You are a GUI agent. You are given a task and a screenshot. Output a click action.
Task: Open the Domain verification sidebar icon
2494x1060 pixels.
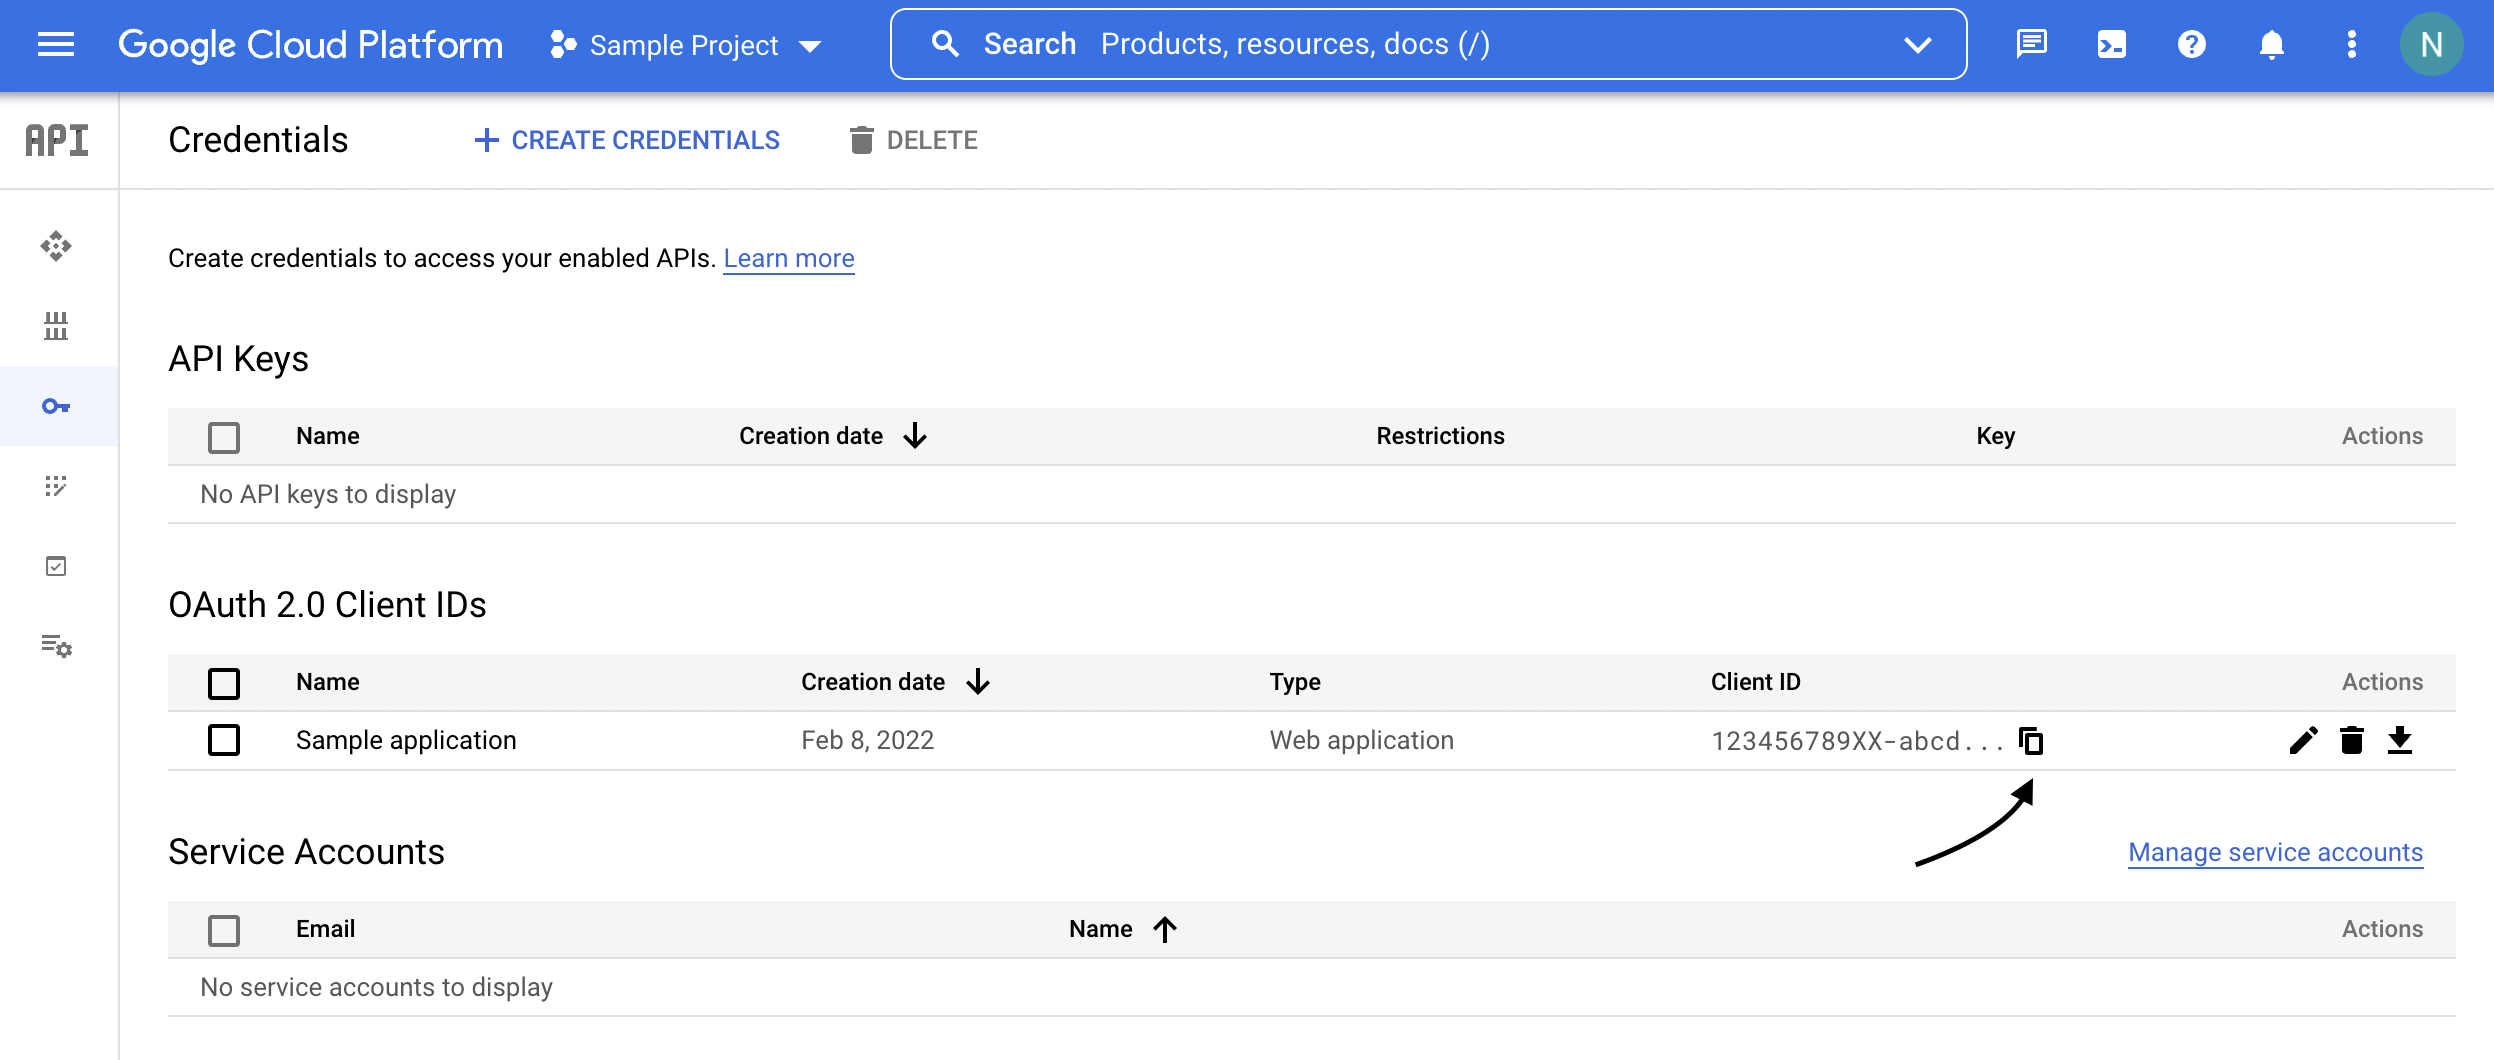click(x=56, y=566)
